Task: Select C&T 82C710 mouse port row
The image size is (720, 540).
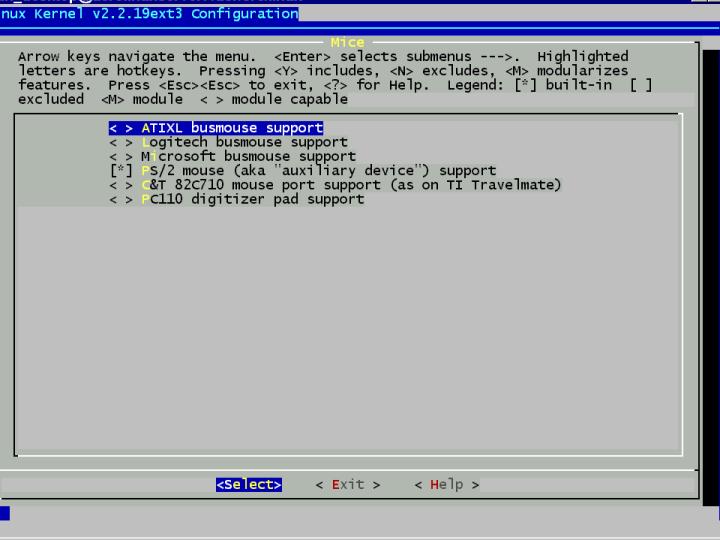Action: [335, 185]
